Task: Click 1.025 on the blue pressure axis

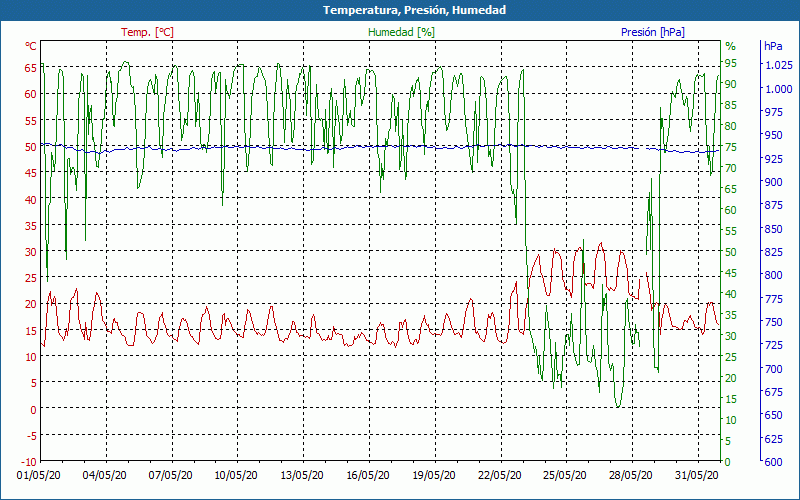Action: [779, 65]
